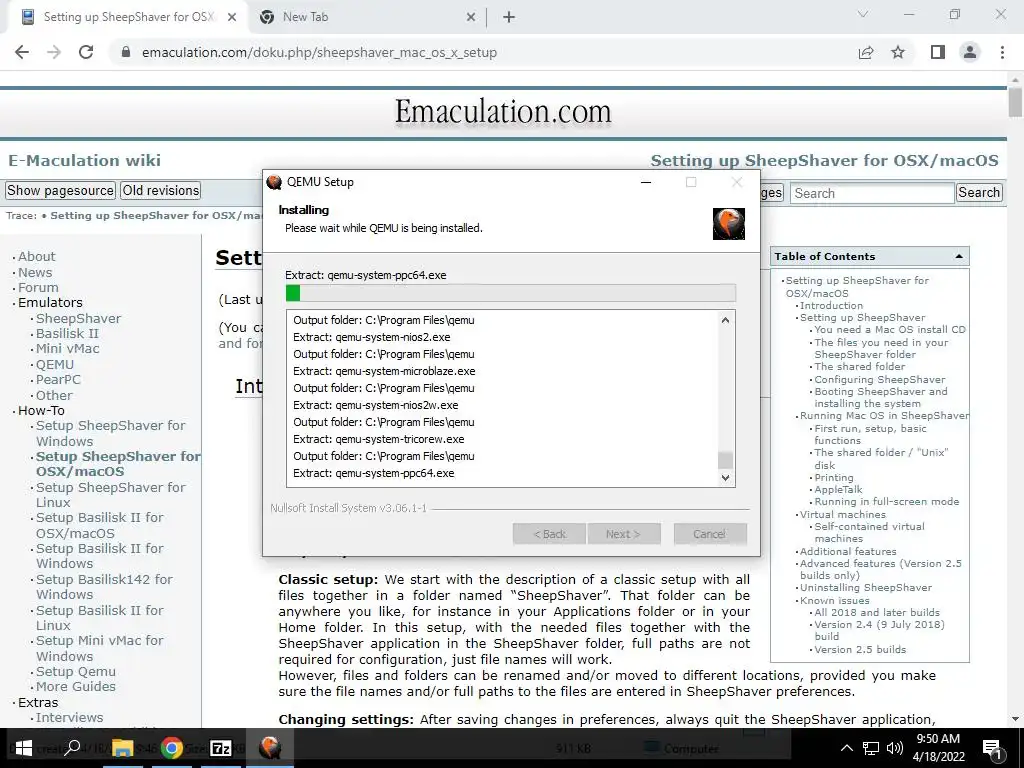The image size is (1024, 768).
Task: Click the QEMU installer taskbar icon
Action: pos(270,748)
